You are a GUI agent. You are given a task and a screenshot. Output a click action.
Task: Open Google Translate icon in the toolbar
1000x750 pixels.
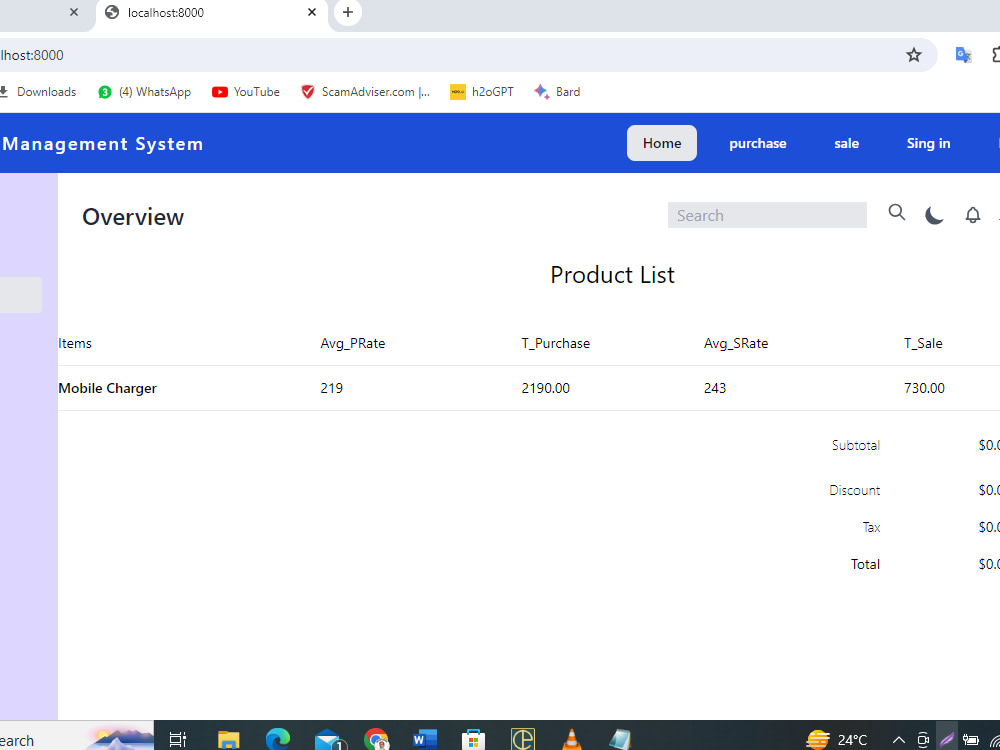coord(962,56)
